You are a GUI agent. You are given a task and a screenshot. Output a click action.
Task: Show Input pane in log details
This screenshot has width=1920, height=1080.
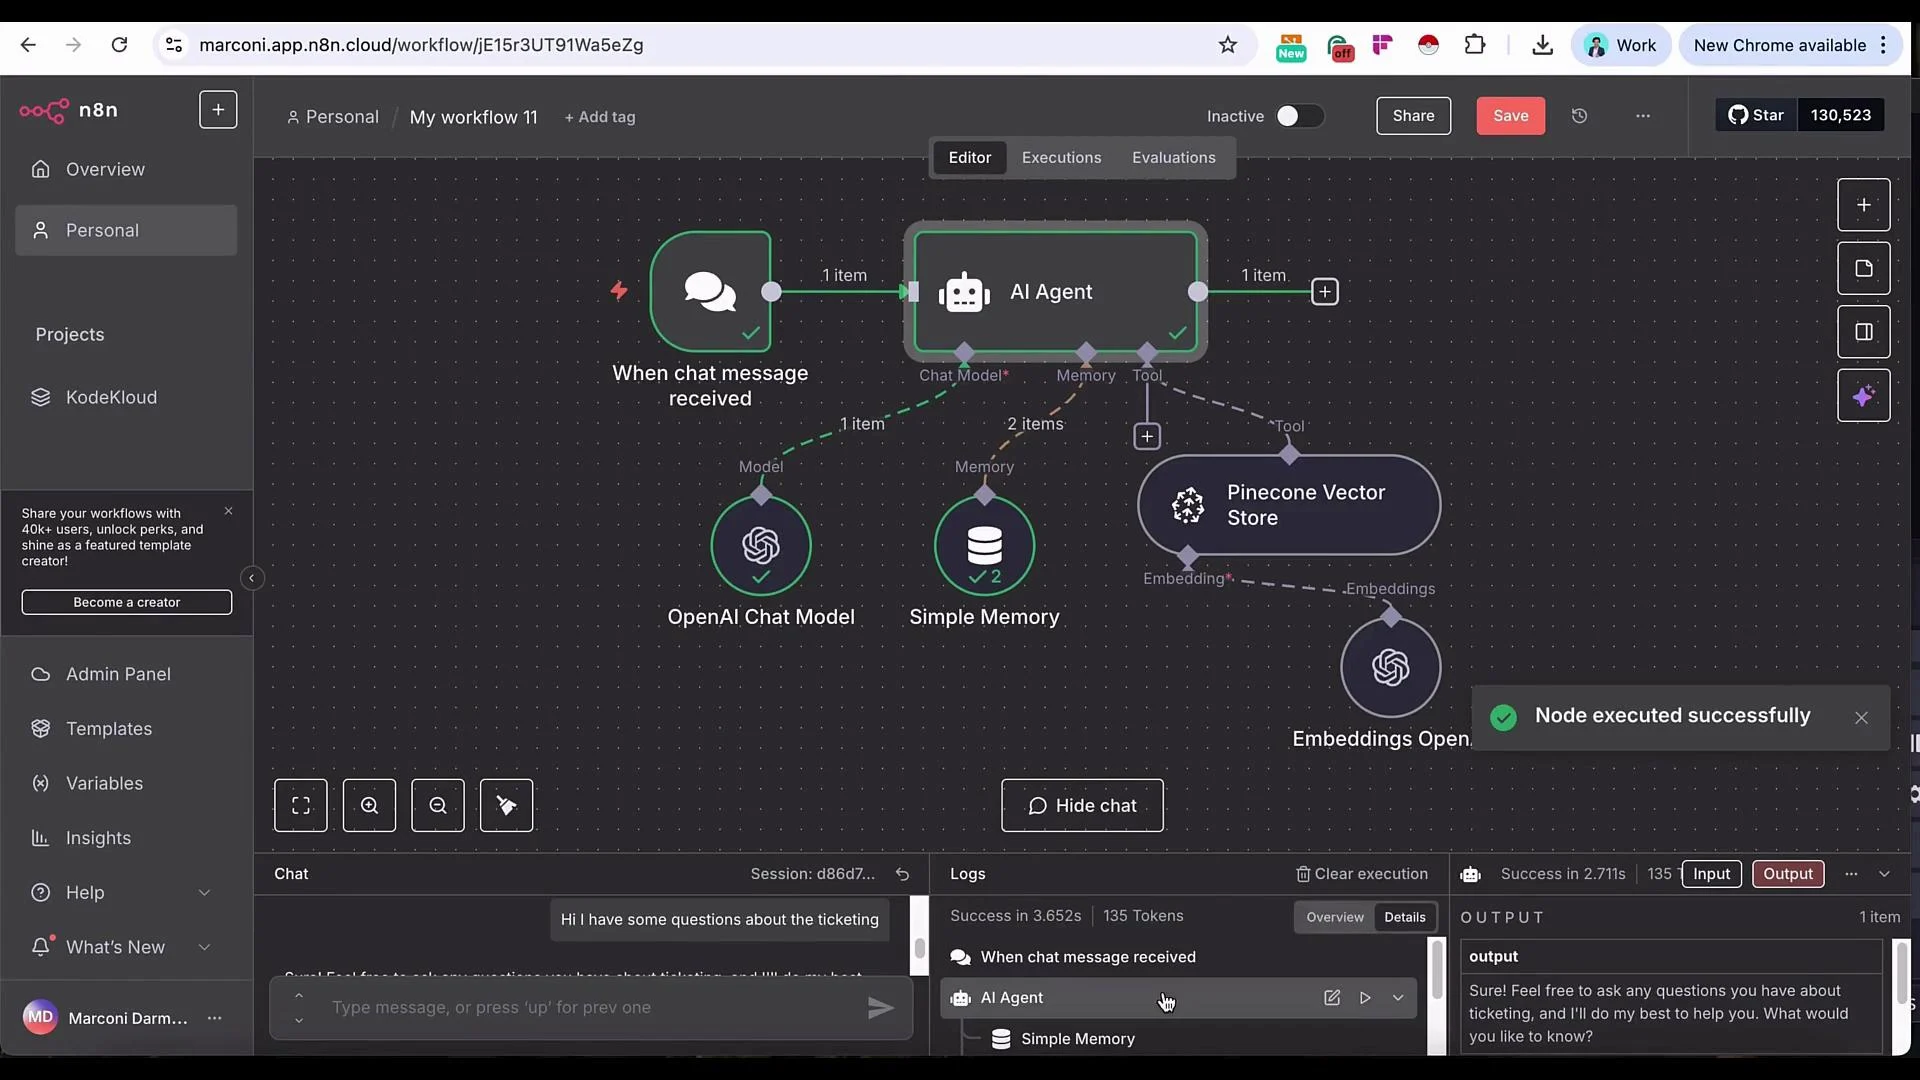(x=1711, y=874)
